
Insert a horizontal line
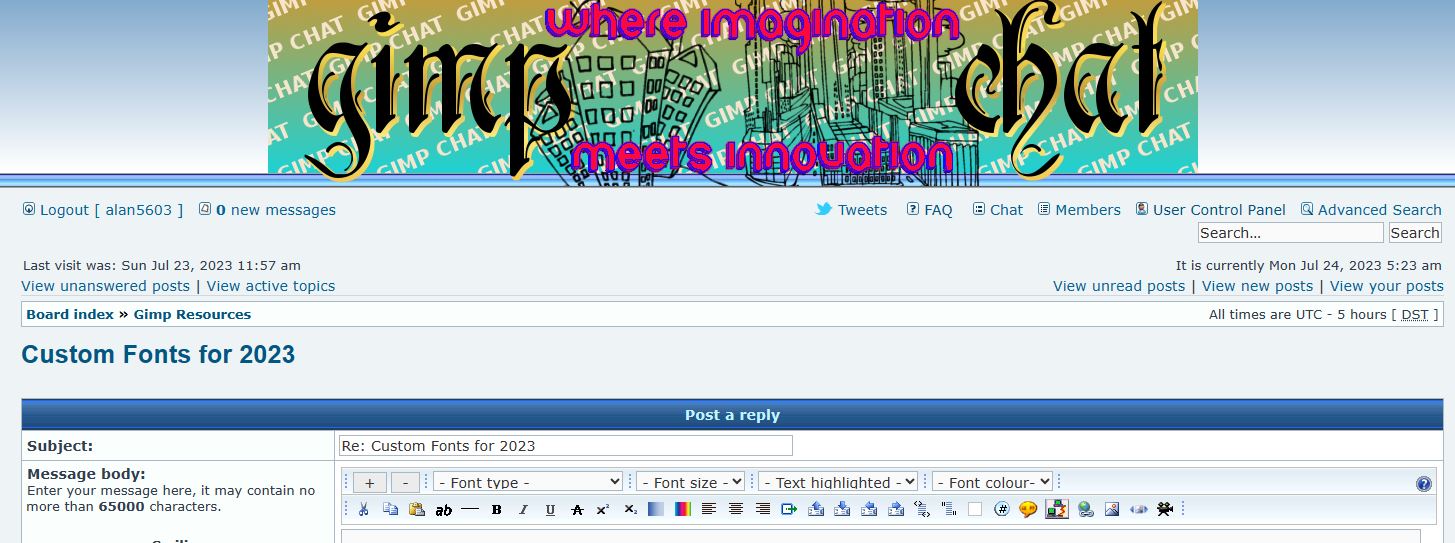coord(470,509)
